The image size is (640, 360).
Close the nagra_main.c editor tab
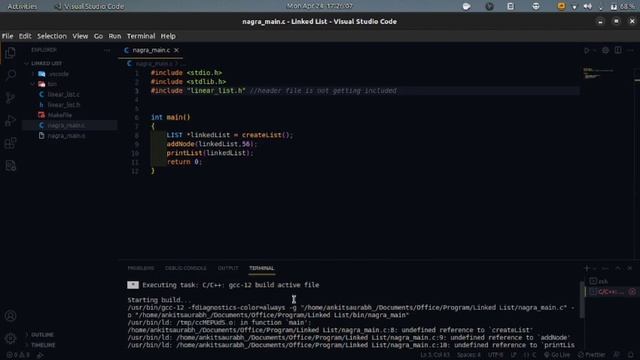pyautogui.click(x=176, y=50)
